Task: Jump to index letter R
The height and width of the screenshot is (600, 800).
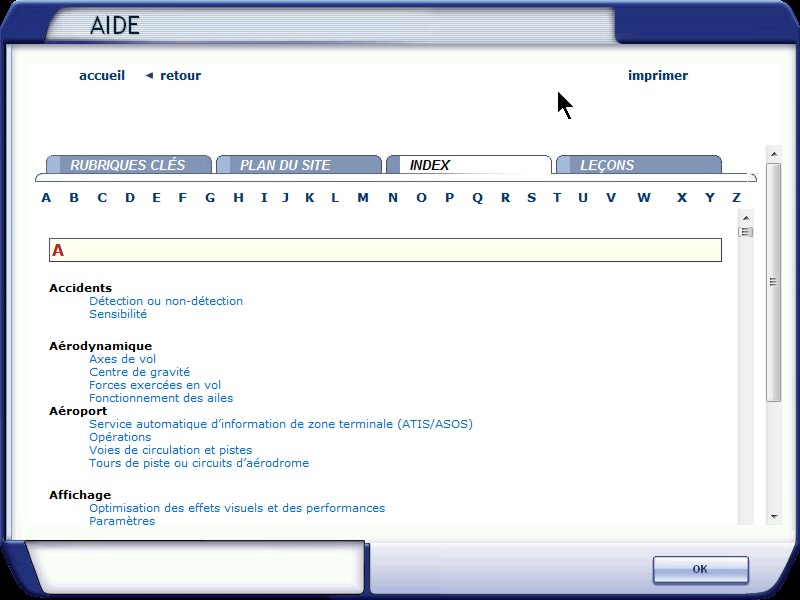Action: (505, 197)
